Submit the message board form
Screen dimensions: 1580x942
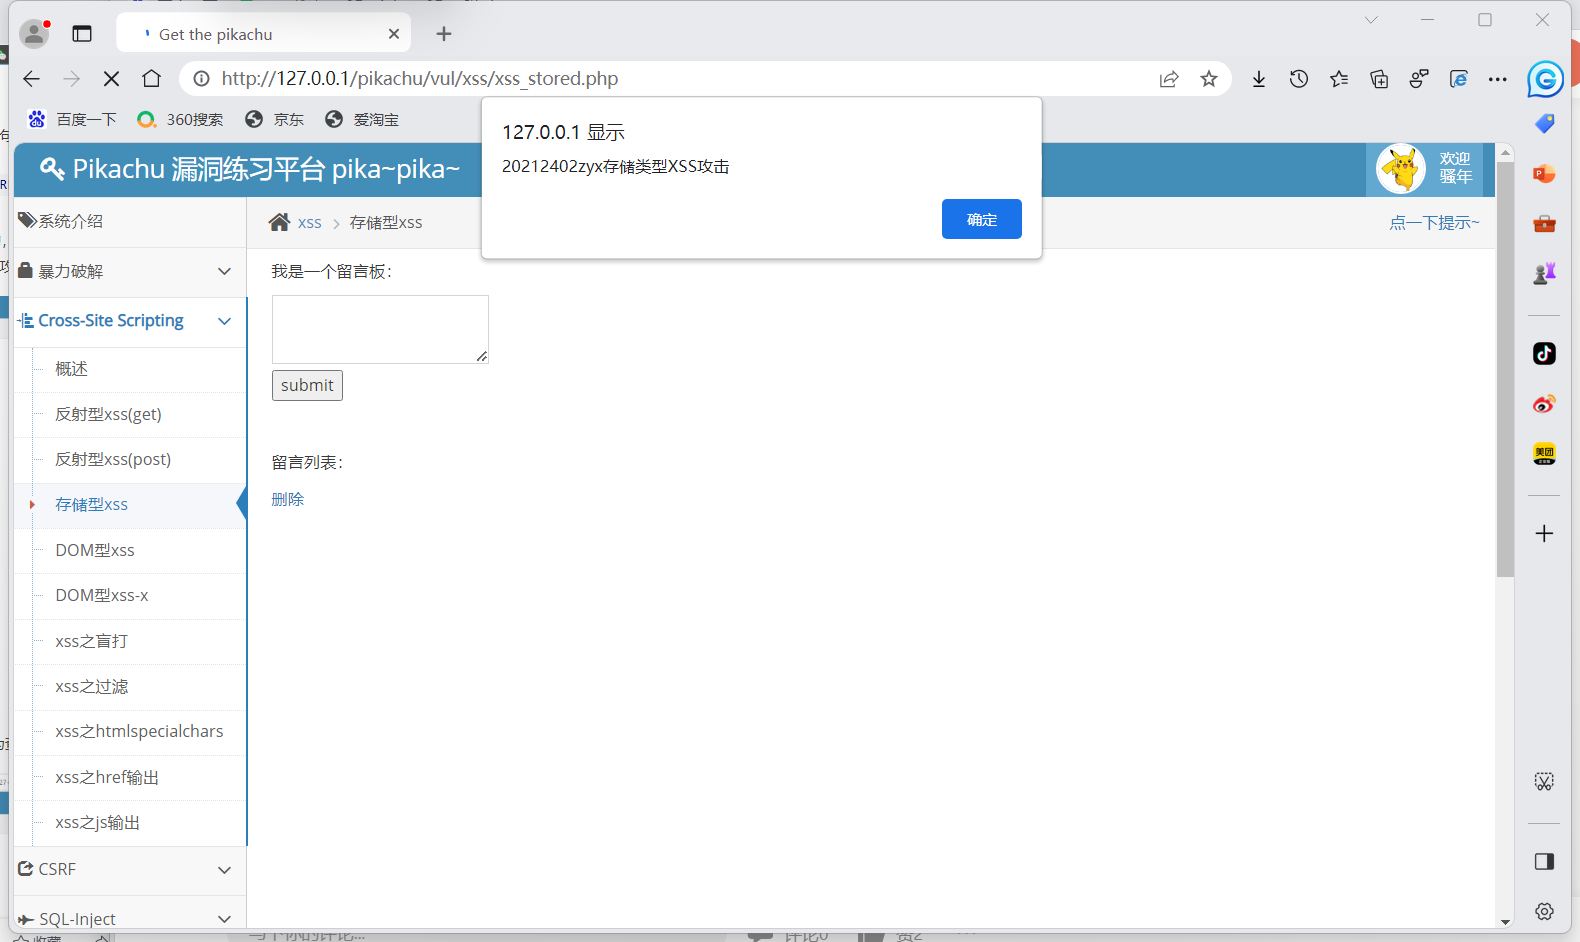(307, 385)
